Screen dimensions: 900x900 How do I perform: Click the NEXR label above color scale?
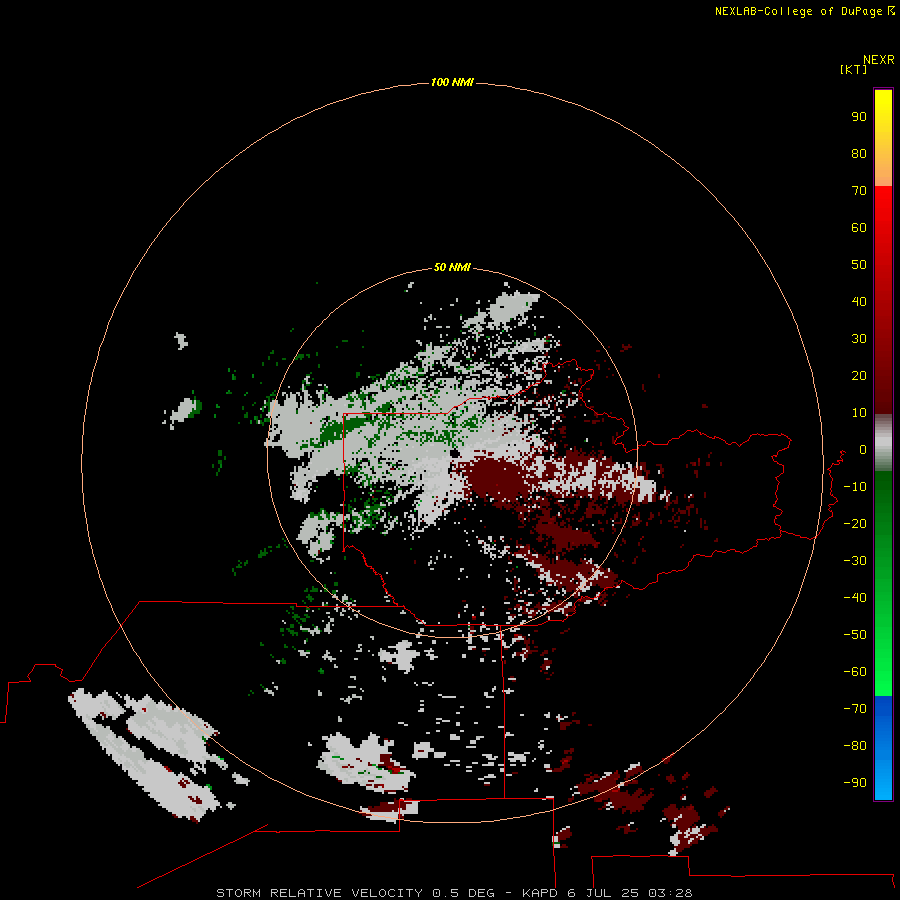coord(879,60)
